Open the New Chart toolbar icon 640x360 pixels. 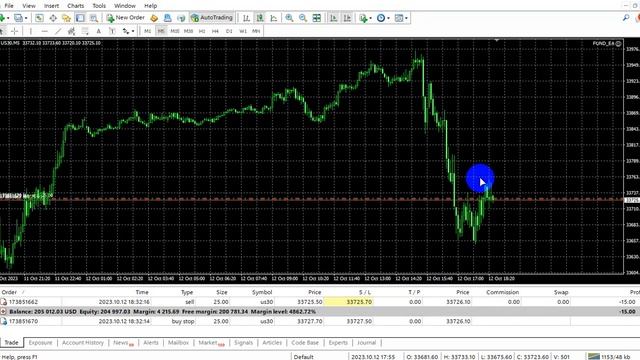click(x=2, y=18)
